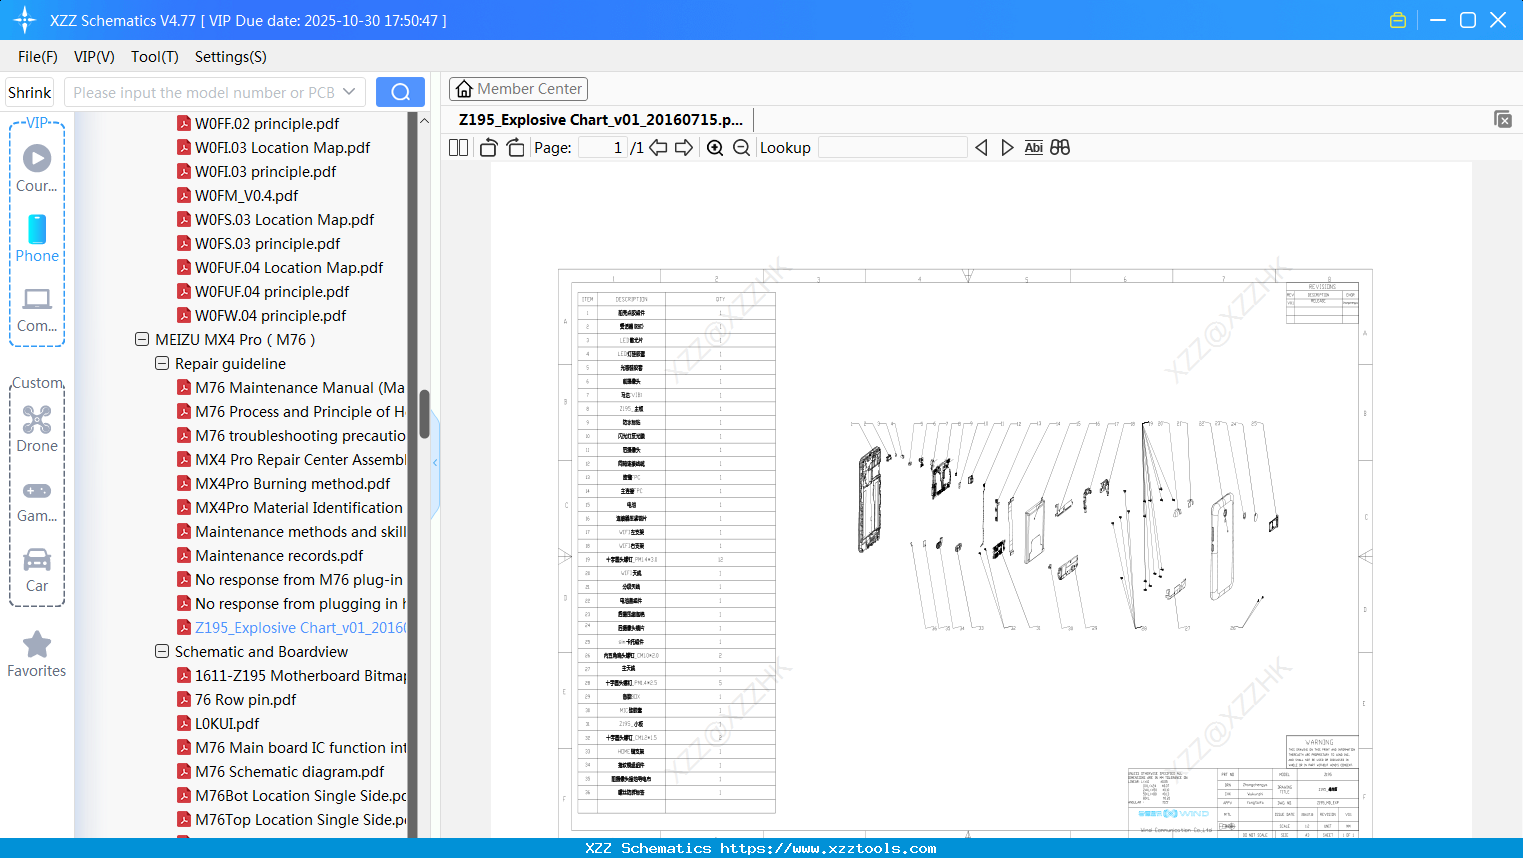Open the Drone category
1523x858 pixels.
coord(37,429)
